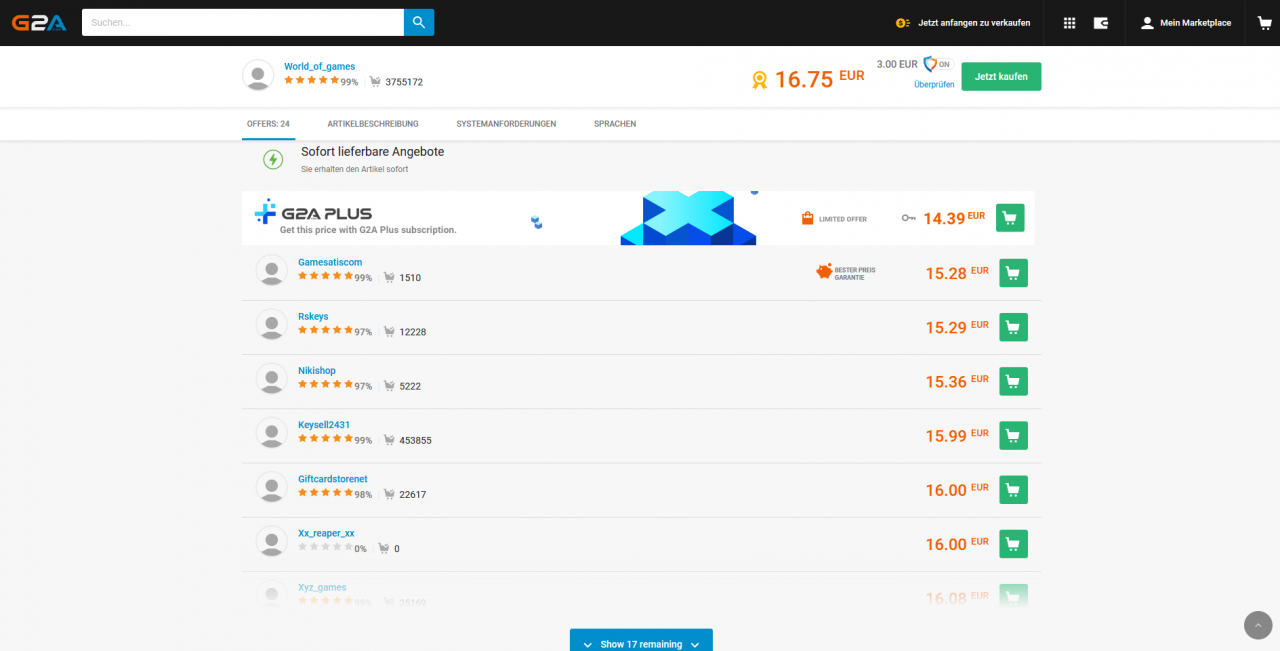Click the Jetzt kaufen button
Image resolution: width=1280 pixels, height=651 pixels.
[x=1001, y=77]
